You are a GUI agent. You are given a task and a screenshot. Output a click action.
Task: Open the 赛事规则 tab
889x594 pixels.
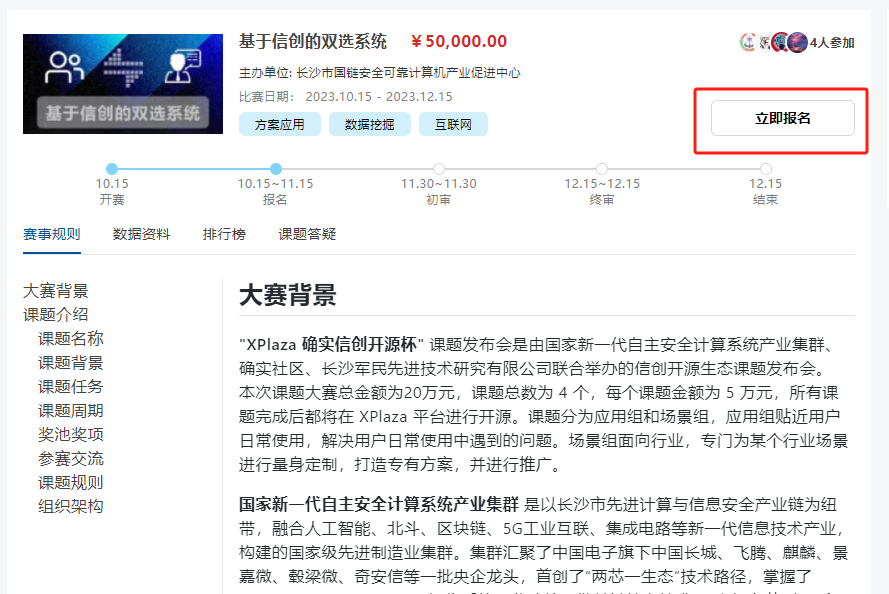click(x=51, y=234)
